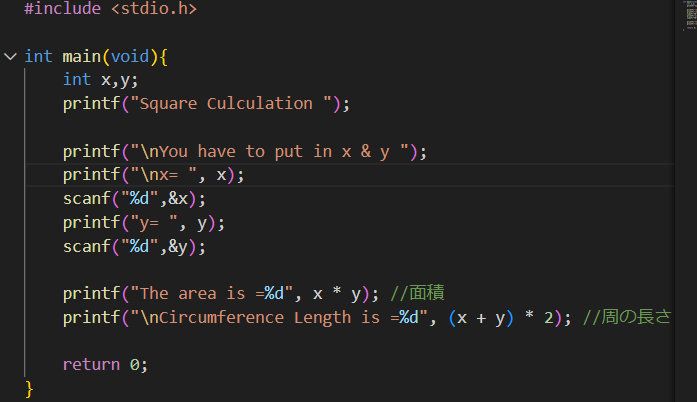Click the closing brace of main
The width and height of the screenshot is (697, 402).
29,389
